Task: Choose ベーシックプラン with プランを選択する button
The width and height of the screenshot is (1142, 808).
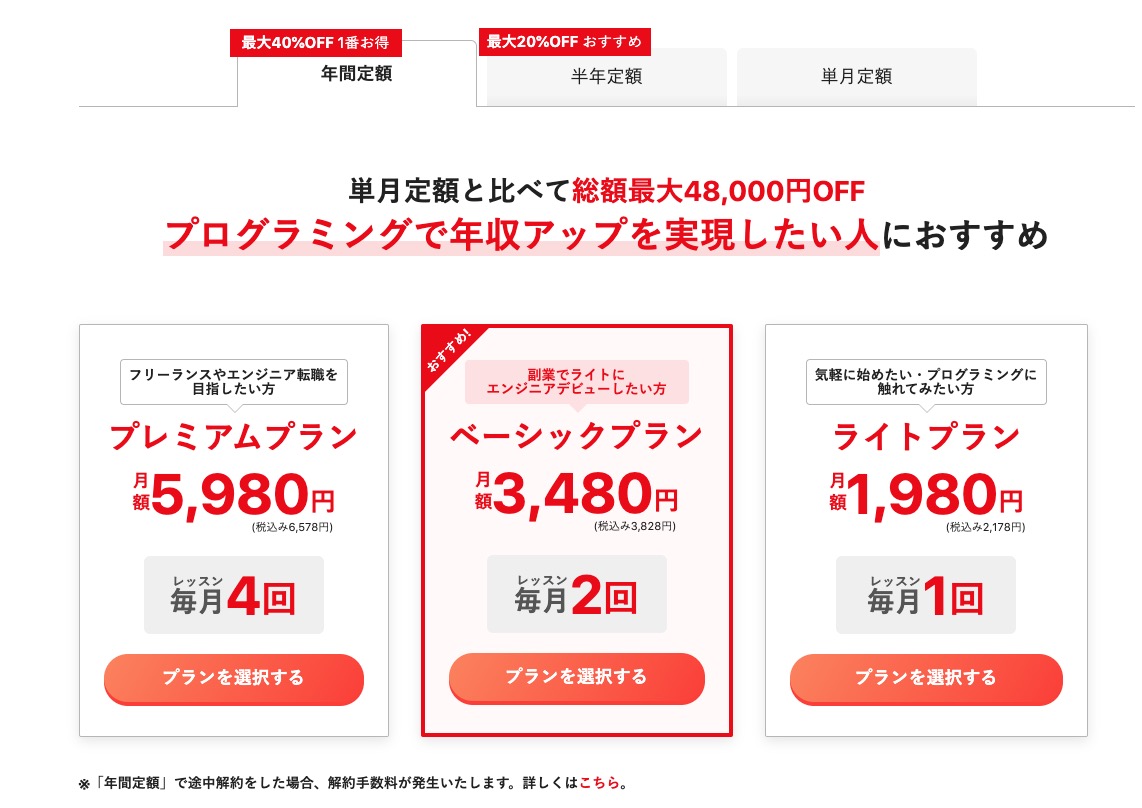Action: coord(577,678)
